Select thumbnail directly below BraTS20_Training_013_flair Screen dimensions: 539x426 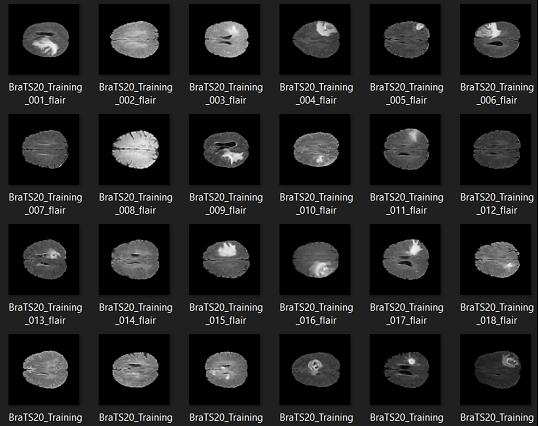pyautogui.click(x=44, y=370)
